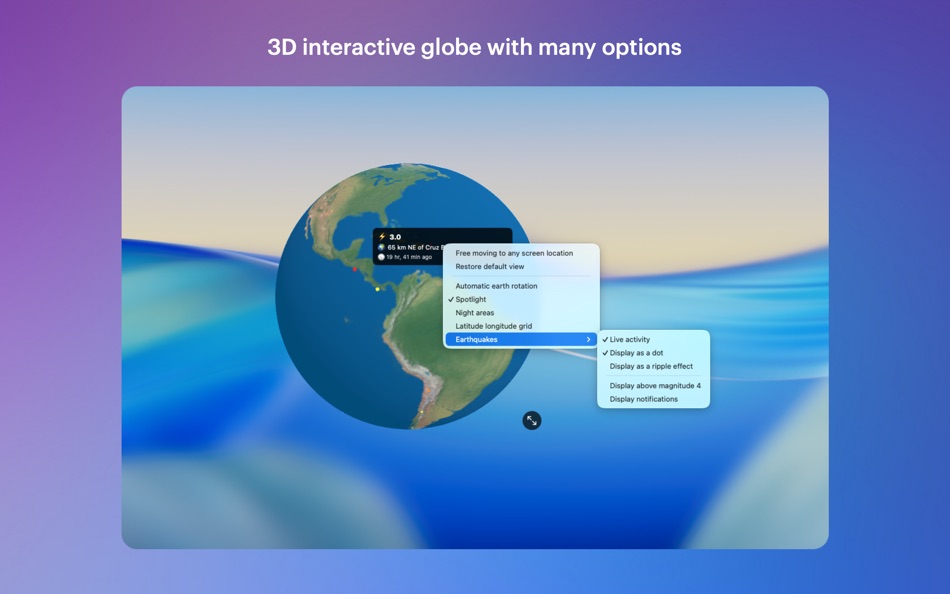Disable the Spotlight option
The height and width of the screenshot is (594, 950).
coord(472,299)
